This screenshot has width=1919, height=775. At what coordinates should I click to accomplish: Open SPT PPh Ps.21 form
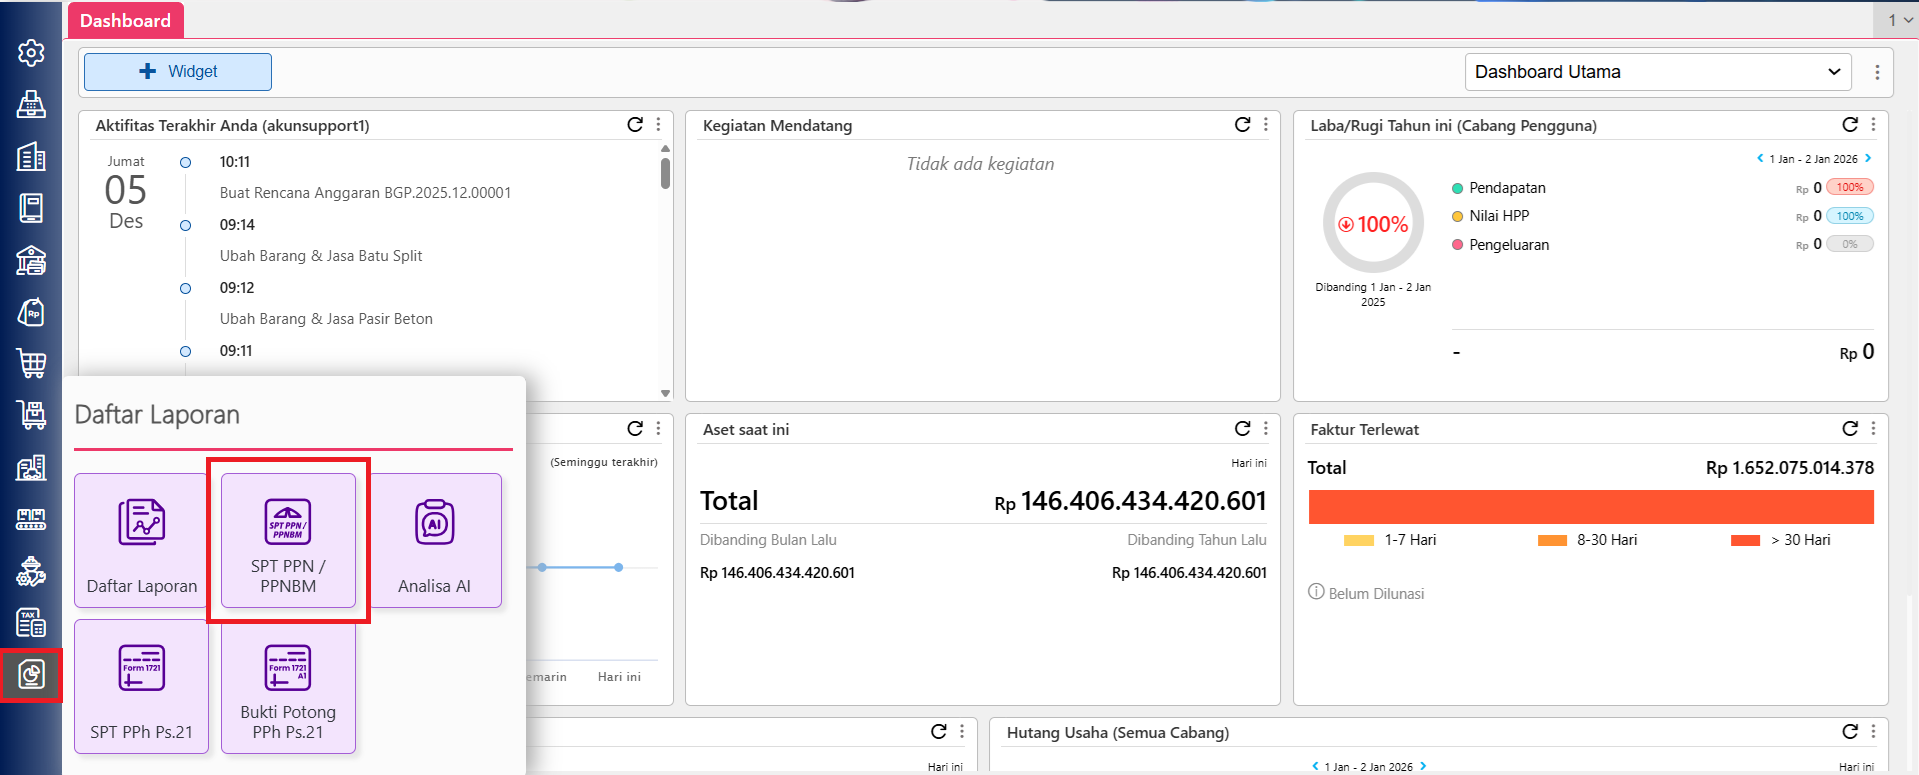141,686
